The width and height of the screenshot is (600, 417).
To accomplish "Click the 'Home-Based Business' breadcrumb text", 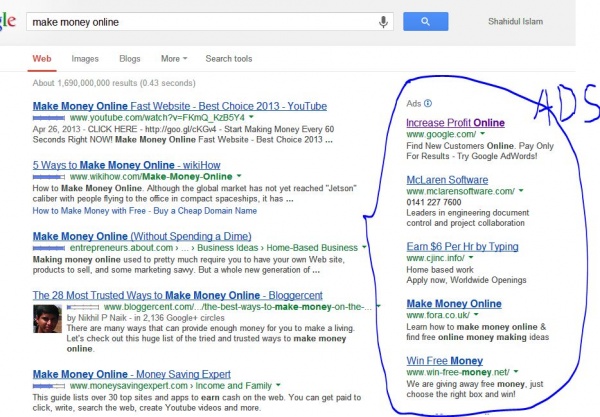I will click(312, 248).
